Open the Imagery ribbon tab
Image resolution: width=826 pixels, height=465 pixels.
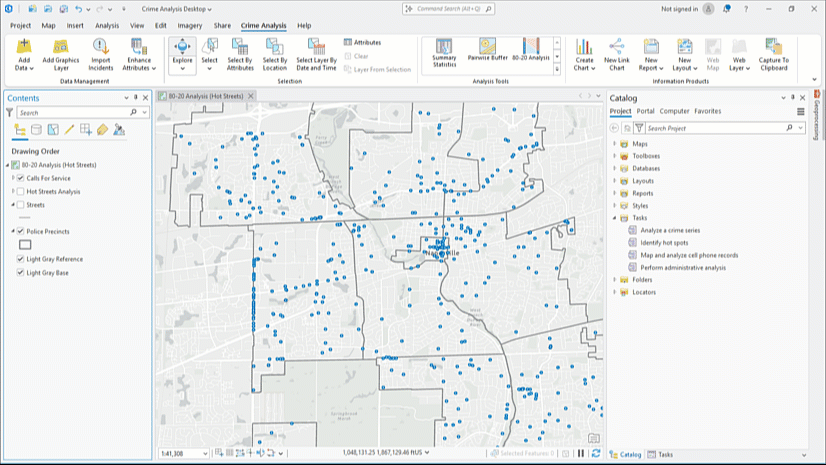pyautogui.click(x=190, y=25)
